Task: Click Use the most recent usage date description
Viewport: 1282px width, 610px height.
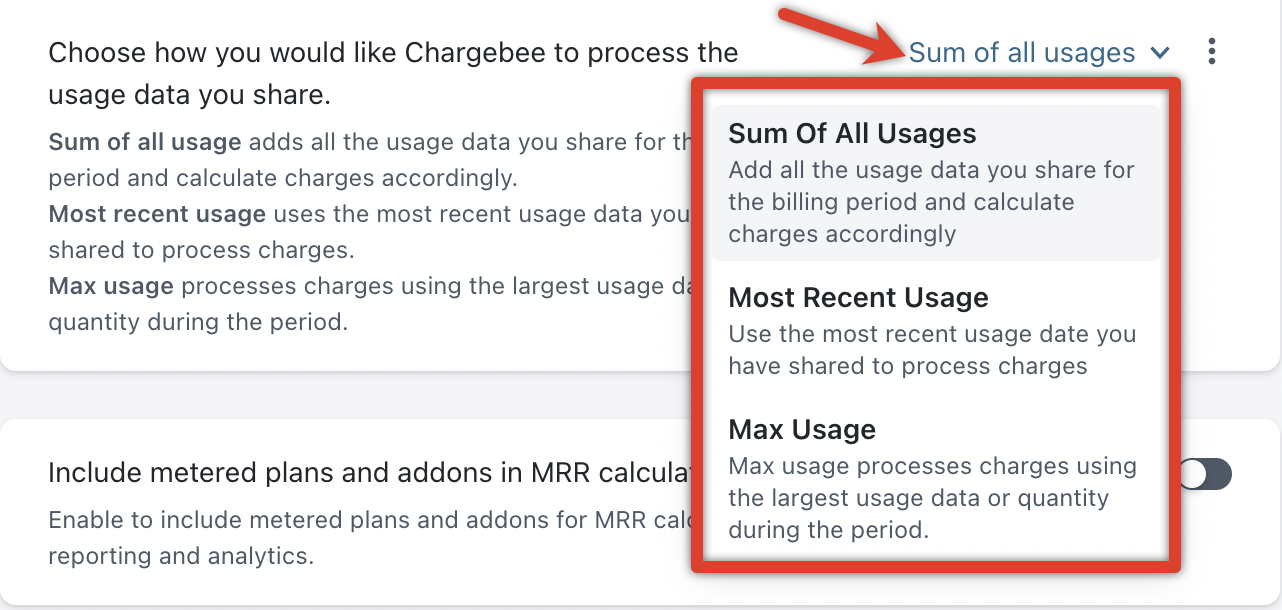Action: [x=930, y=350]
